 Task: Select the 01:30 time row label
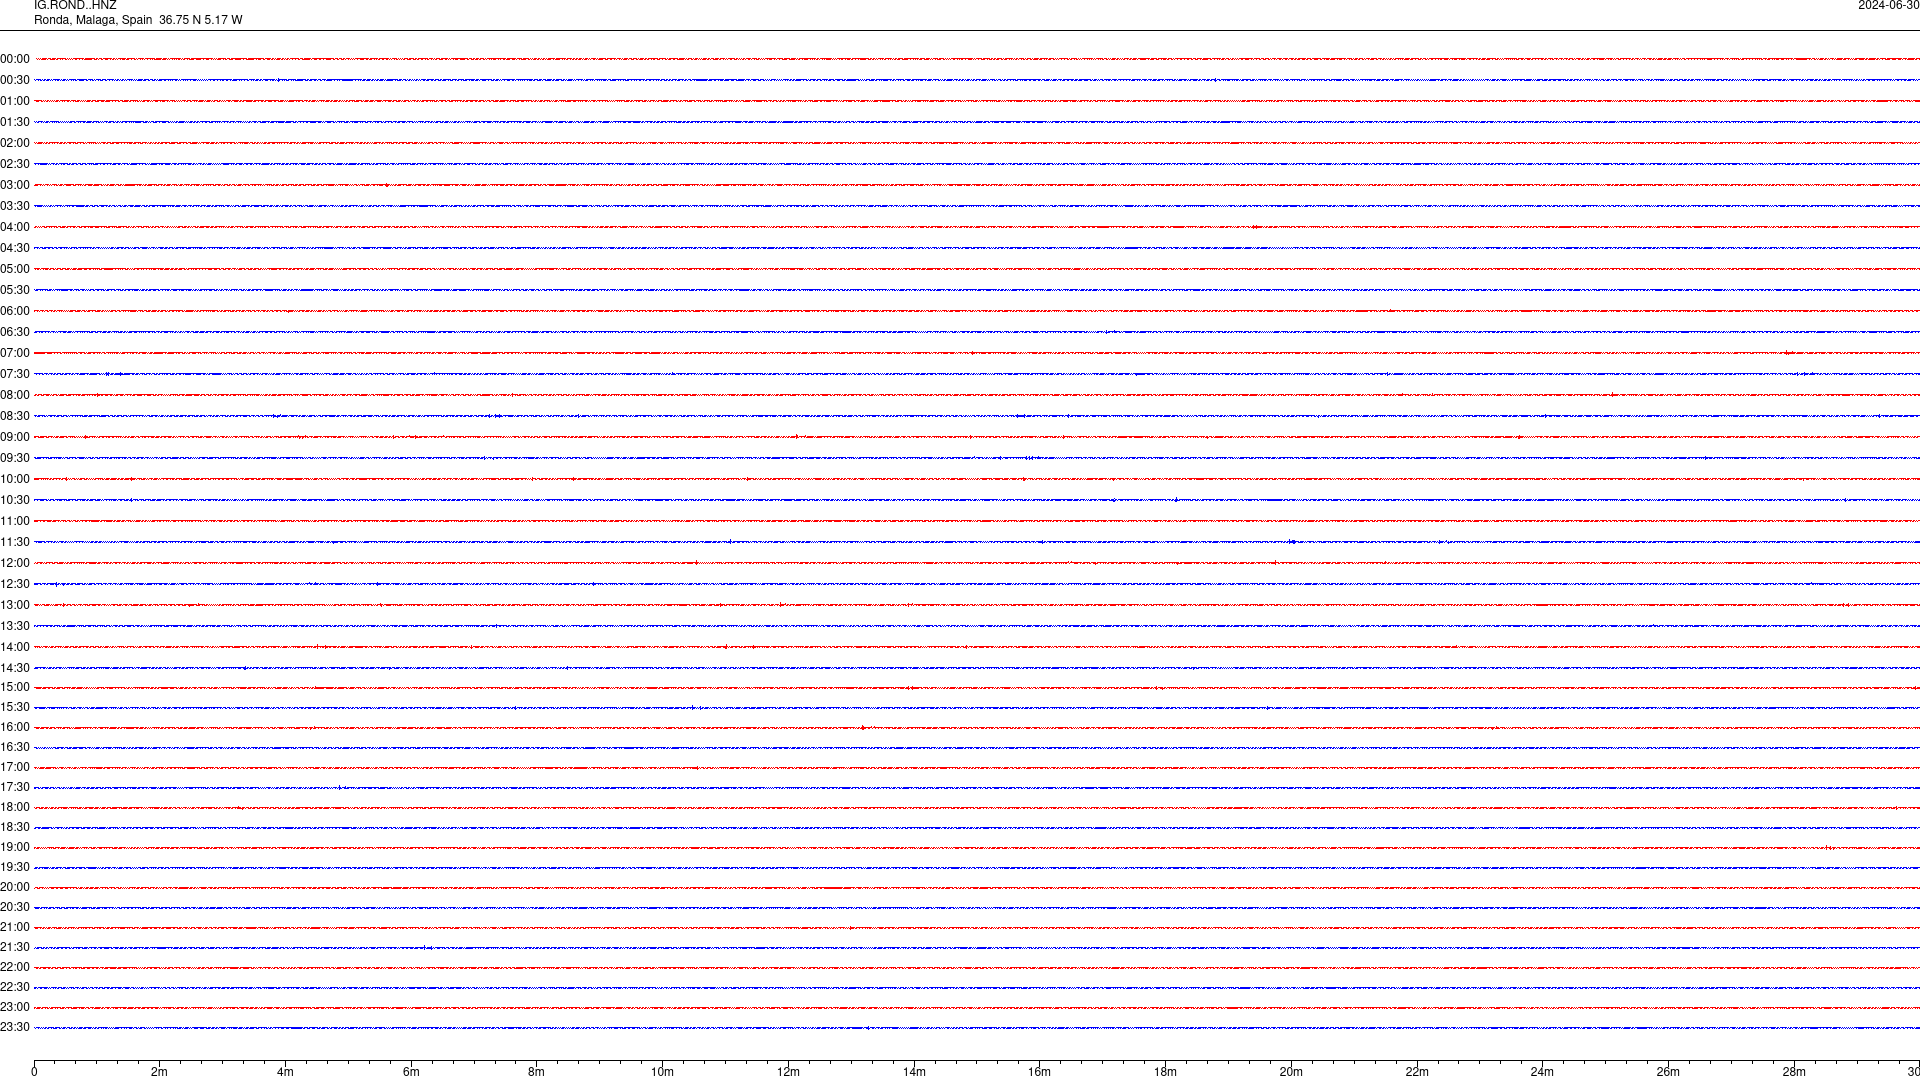coord(15,122)
